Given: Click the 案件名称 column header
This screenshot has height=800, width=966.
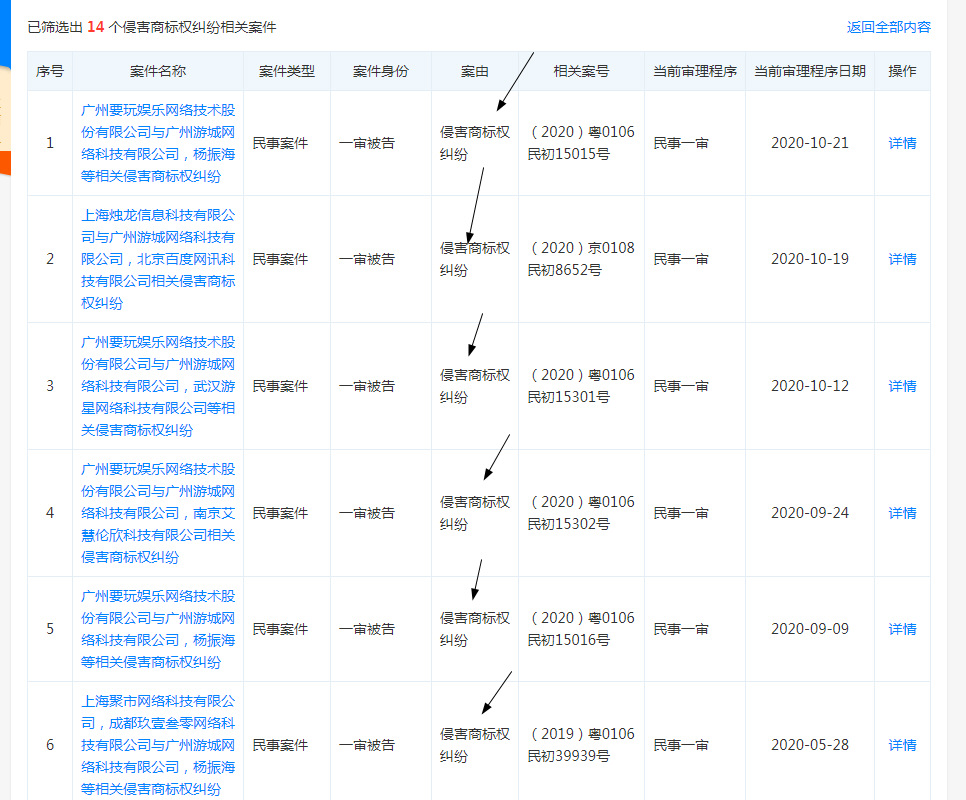Looking at the screenshot, I should [x=158, y=71].
